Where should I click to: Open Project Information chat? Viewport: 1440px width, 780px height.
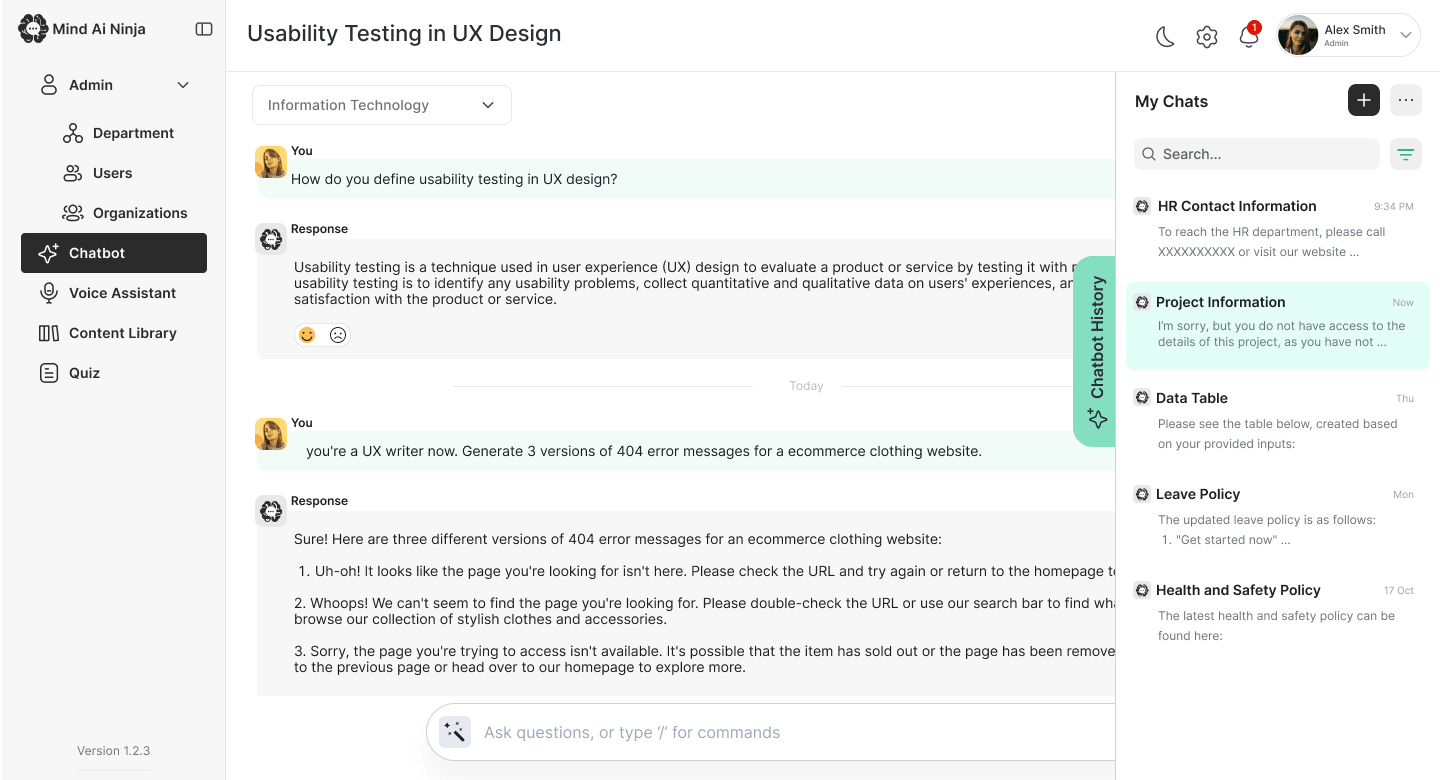point(1278,325)
